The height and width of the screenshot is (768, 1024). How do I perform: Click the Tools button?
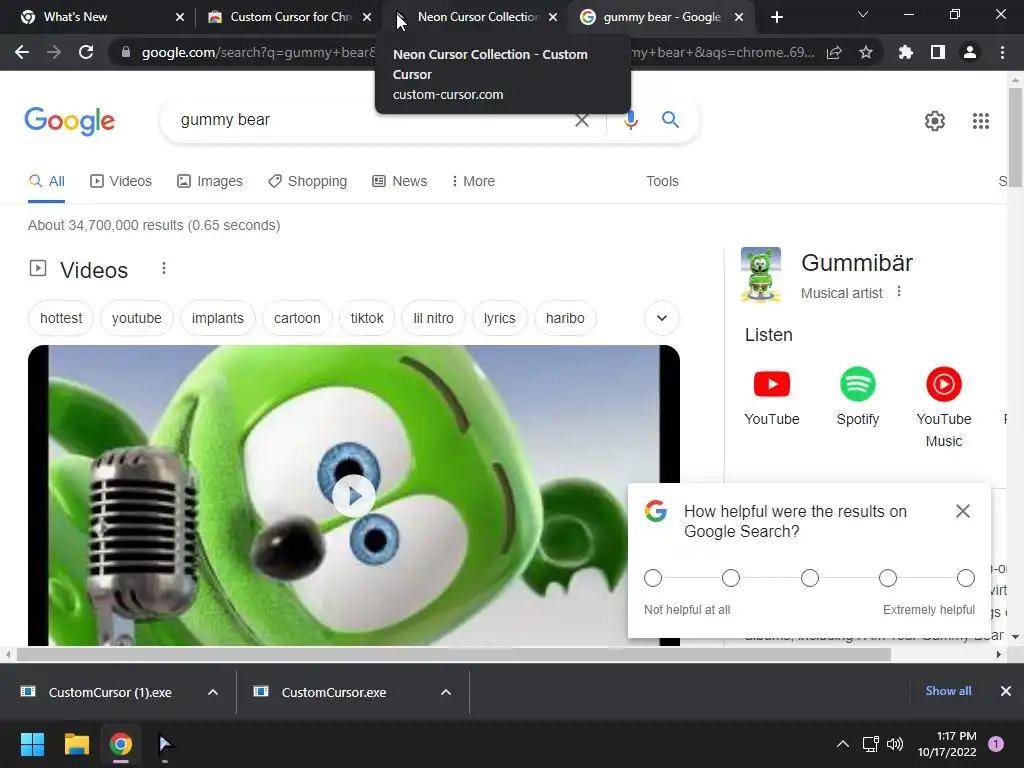[662, 181]
